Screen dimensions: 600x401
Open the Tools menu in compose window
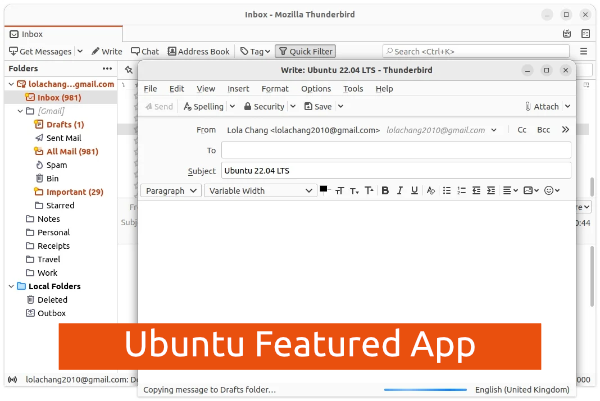(x=353, y=89)
